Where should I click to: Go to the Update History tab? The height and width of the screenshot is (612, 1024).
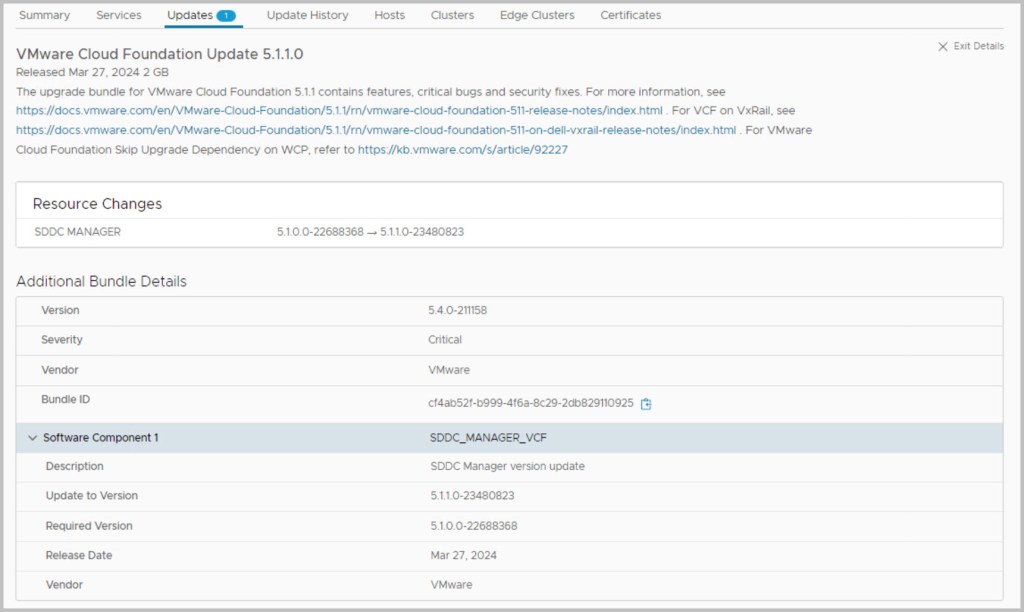(307, 15)
